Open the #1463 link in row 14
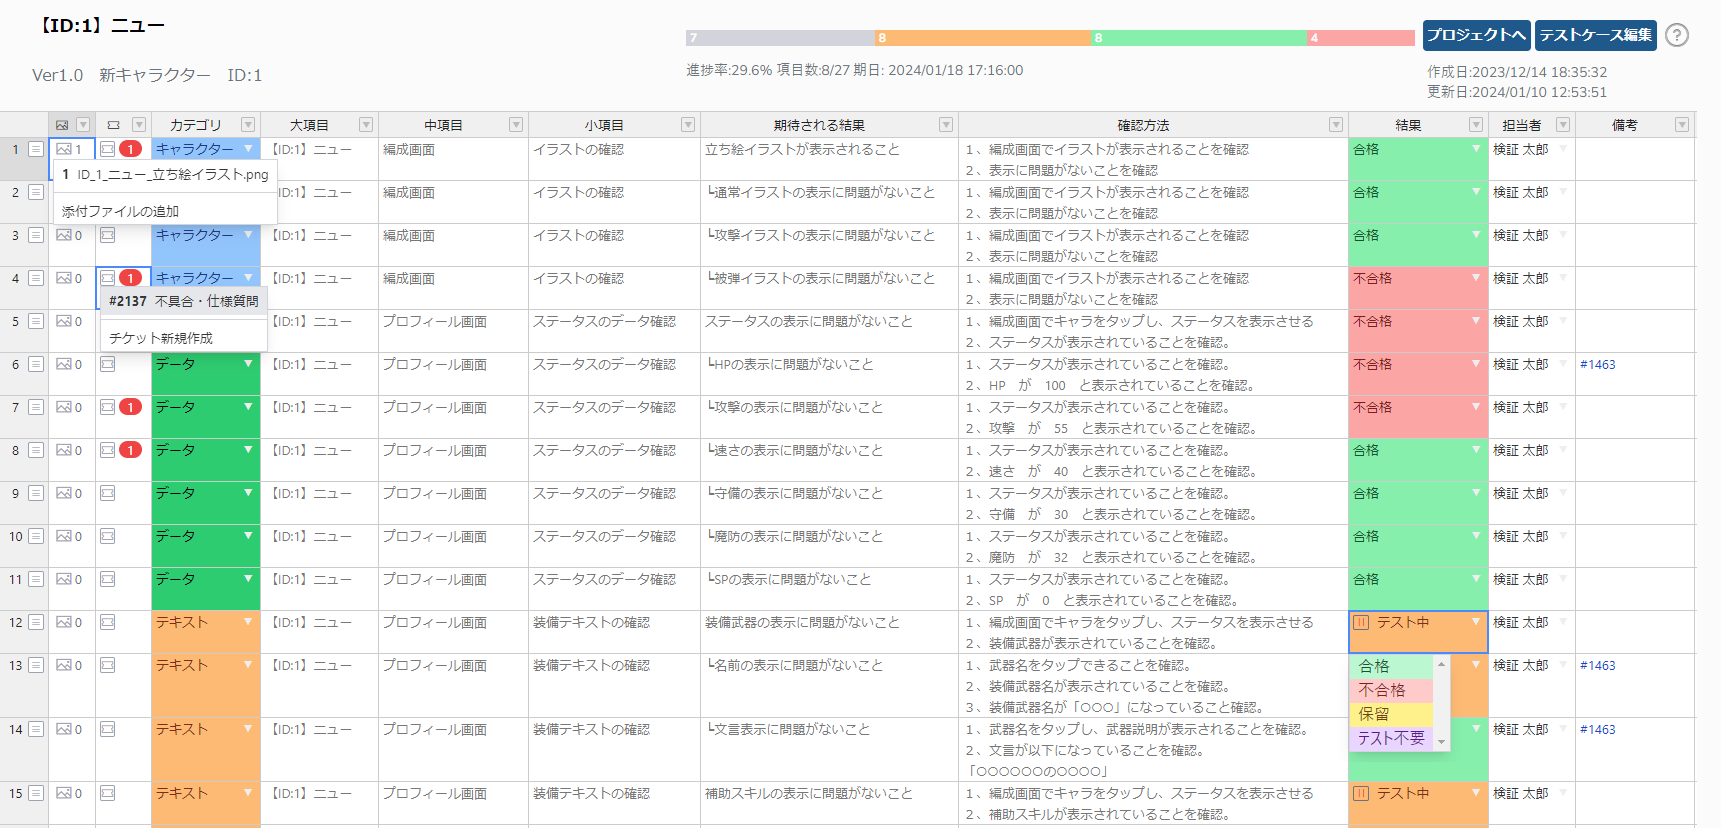This screenshot has width=1721, height=828. [x=1598, y=729]
